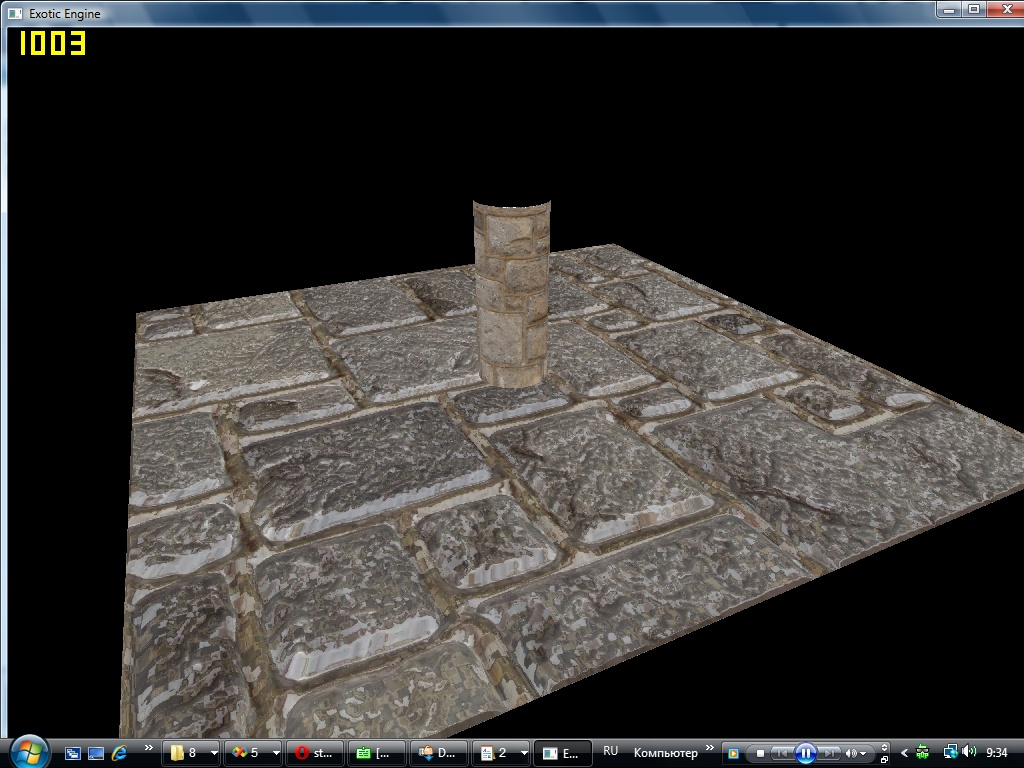Go to previous track in media player
Screen dimensions: 1024x768
click(x=782, y=753)
